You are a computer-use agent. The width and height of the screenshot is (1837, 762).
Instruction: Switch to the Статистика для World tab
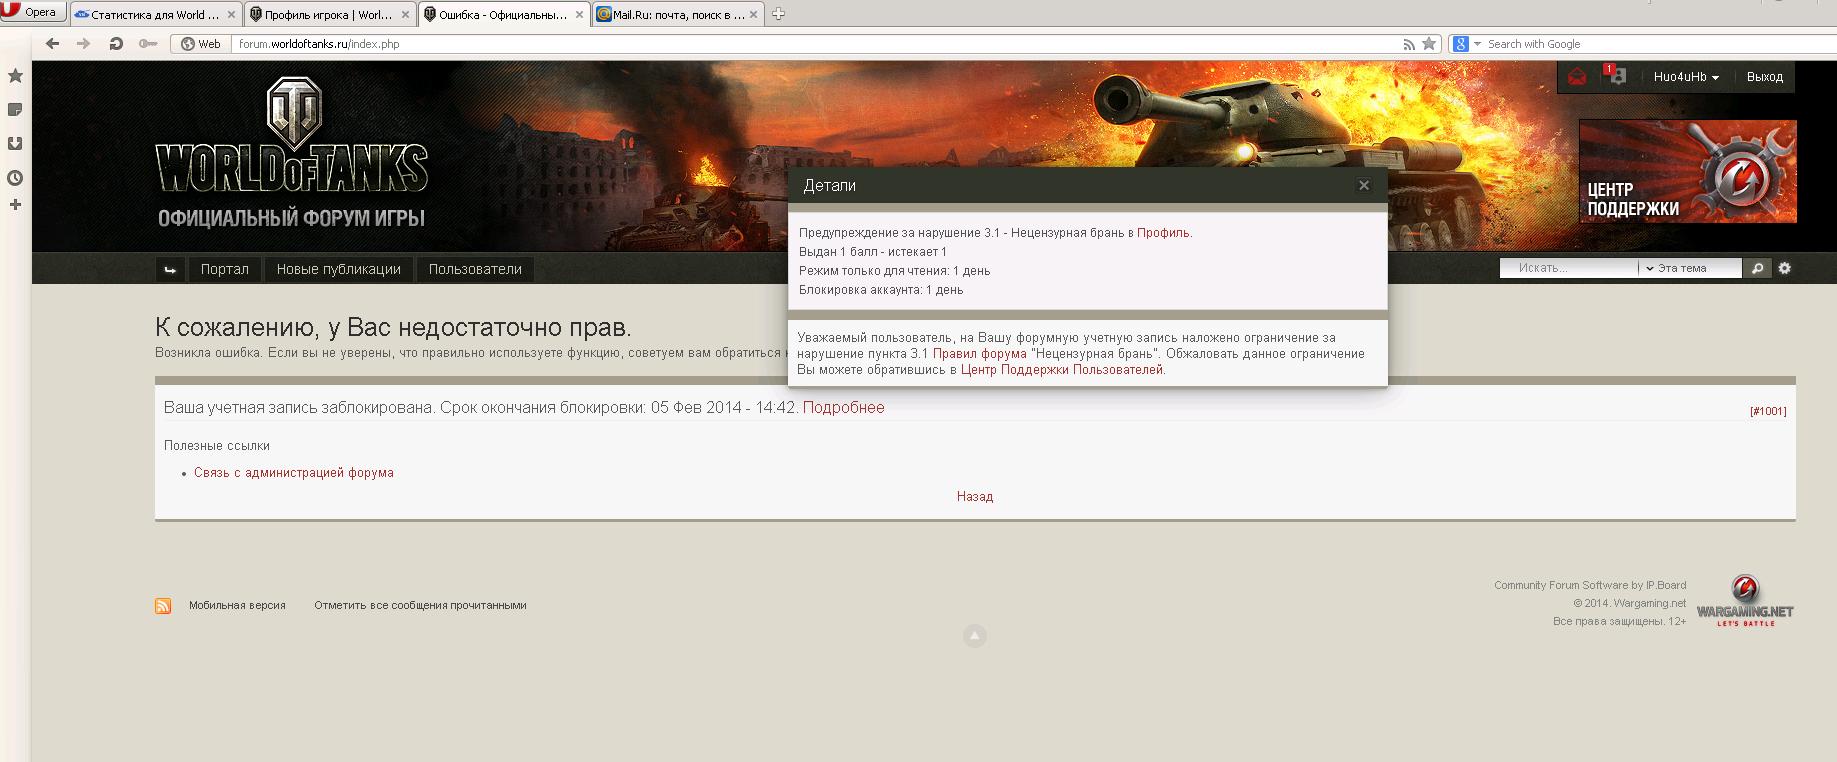pyautogui.click(x=156, y=14)
